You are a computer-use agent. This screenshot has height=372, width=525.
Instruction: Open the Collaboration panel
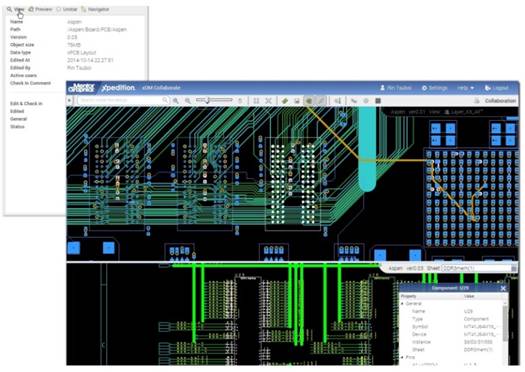click(495, 100)
